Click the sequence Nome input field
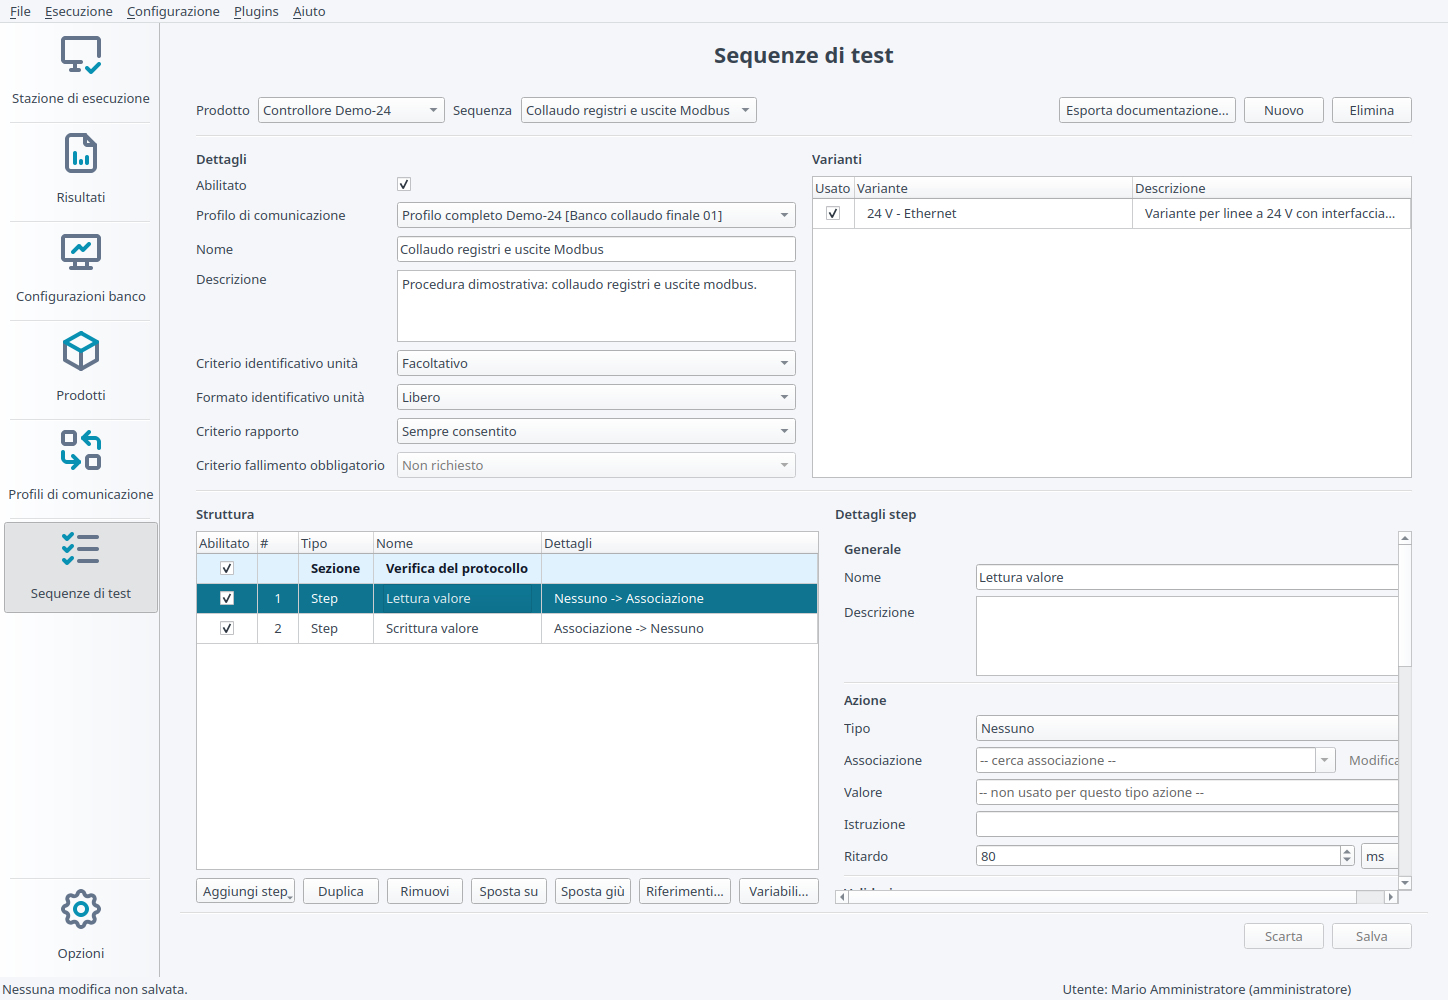Image resolution: width=1448 pixels, height=1000 pixels. click(596, 249)
